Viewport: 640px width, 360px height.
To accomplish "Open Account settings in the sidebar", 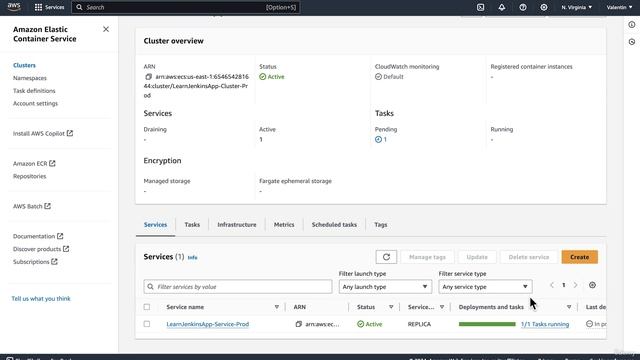I will [36, 104].
